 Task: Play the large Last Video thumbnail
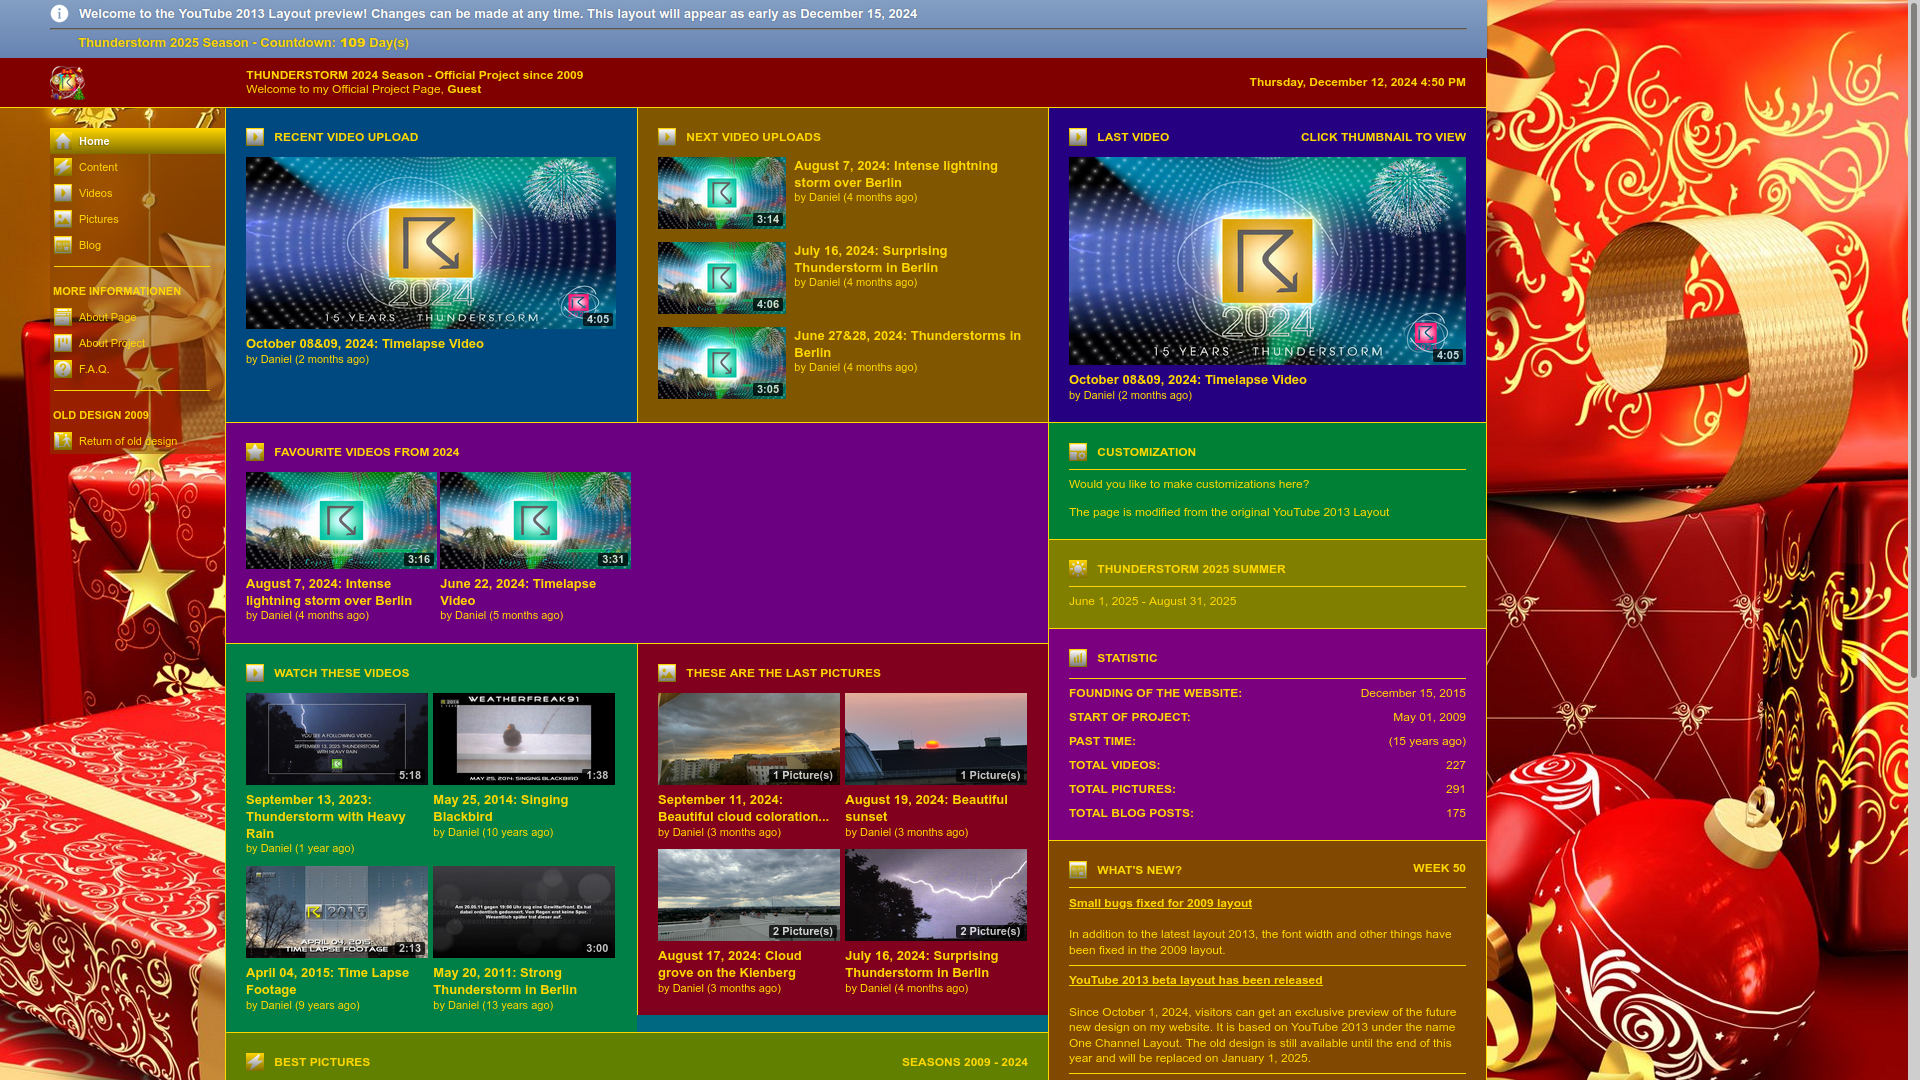(1266, 260)
